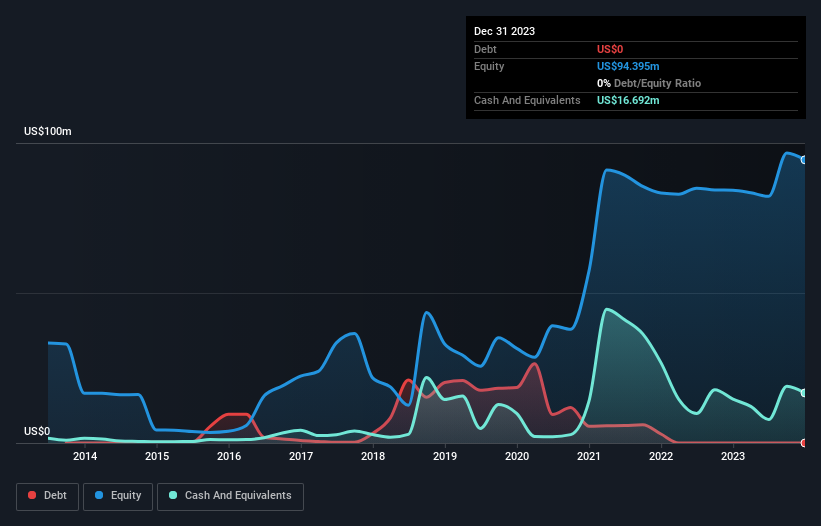Click Cash And Equivalents label in tooltip

point(527,100)
